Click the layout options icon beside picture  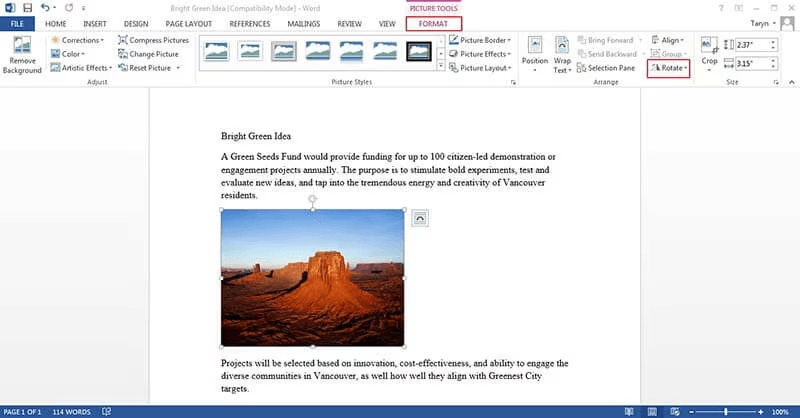419,218
